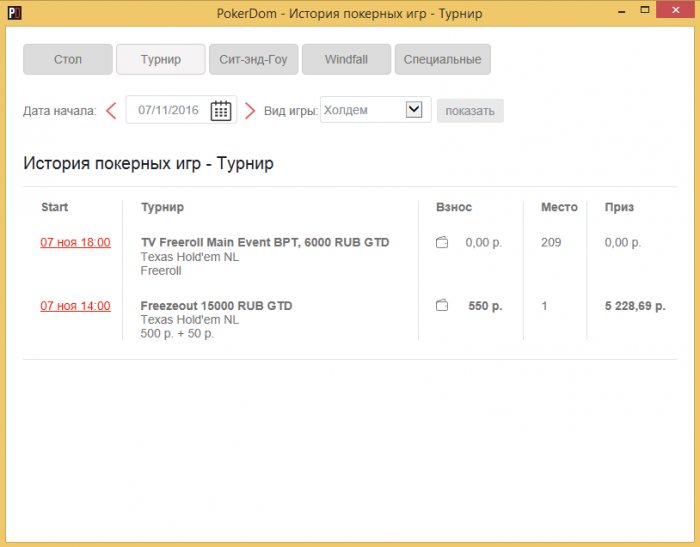
Task: Click the Вид игры label
Action: coord(291,111)
